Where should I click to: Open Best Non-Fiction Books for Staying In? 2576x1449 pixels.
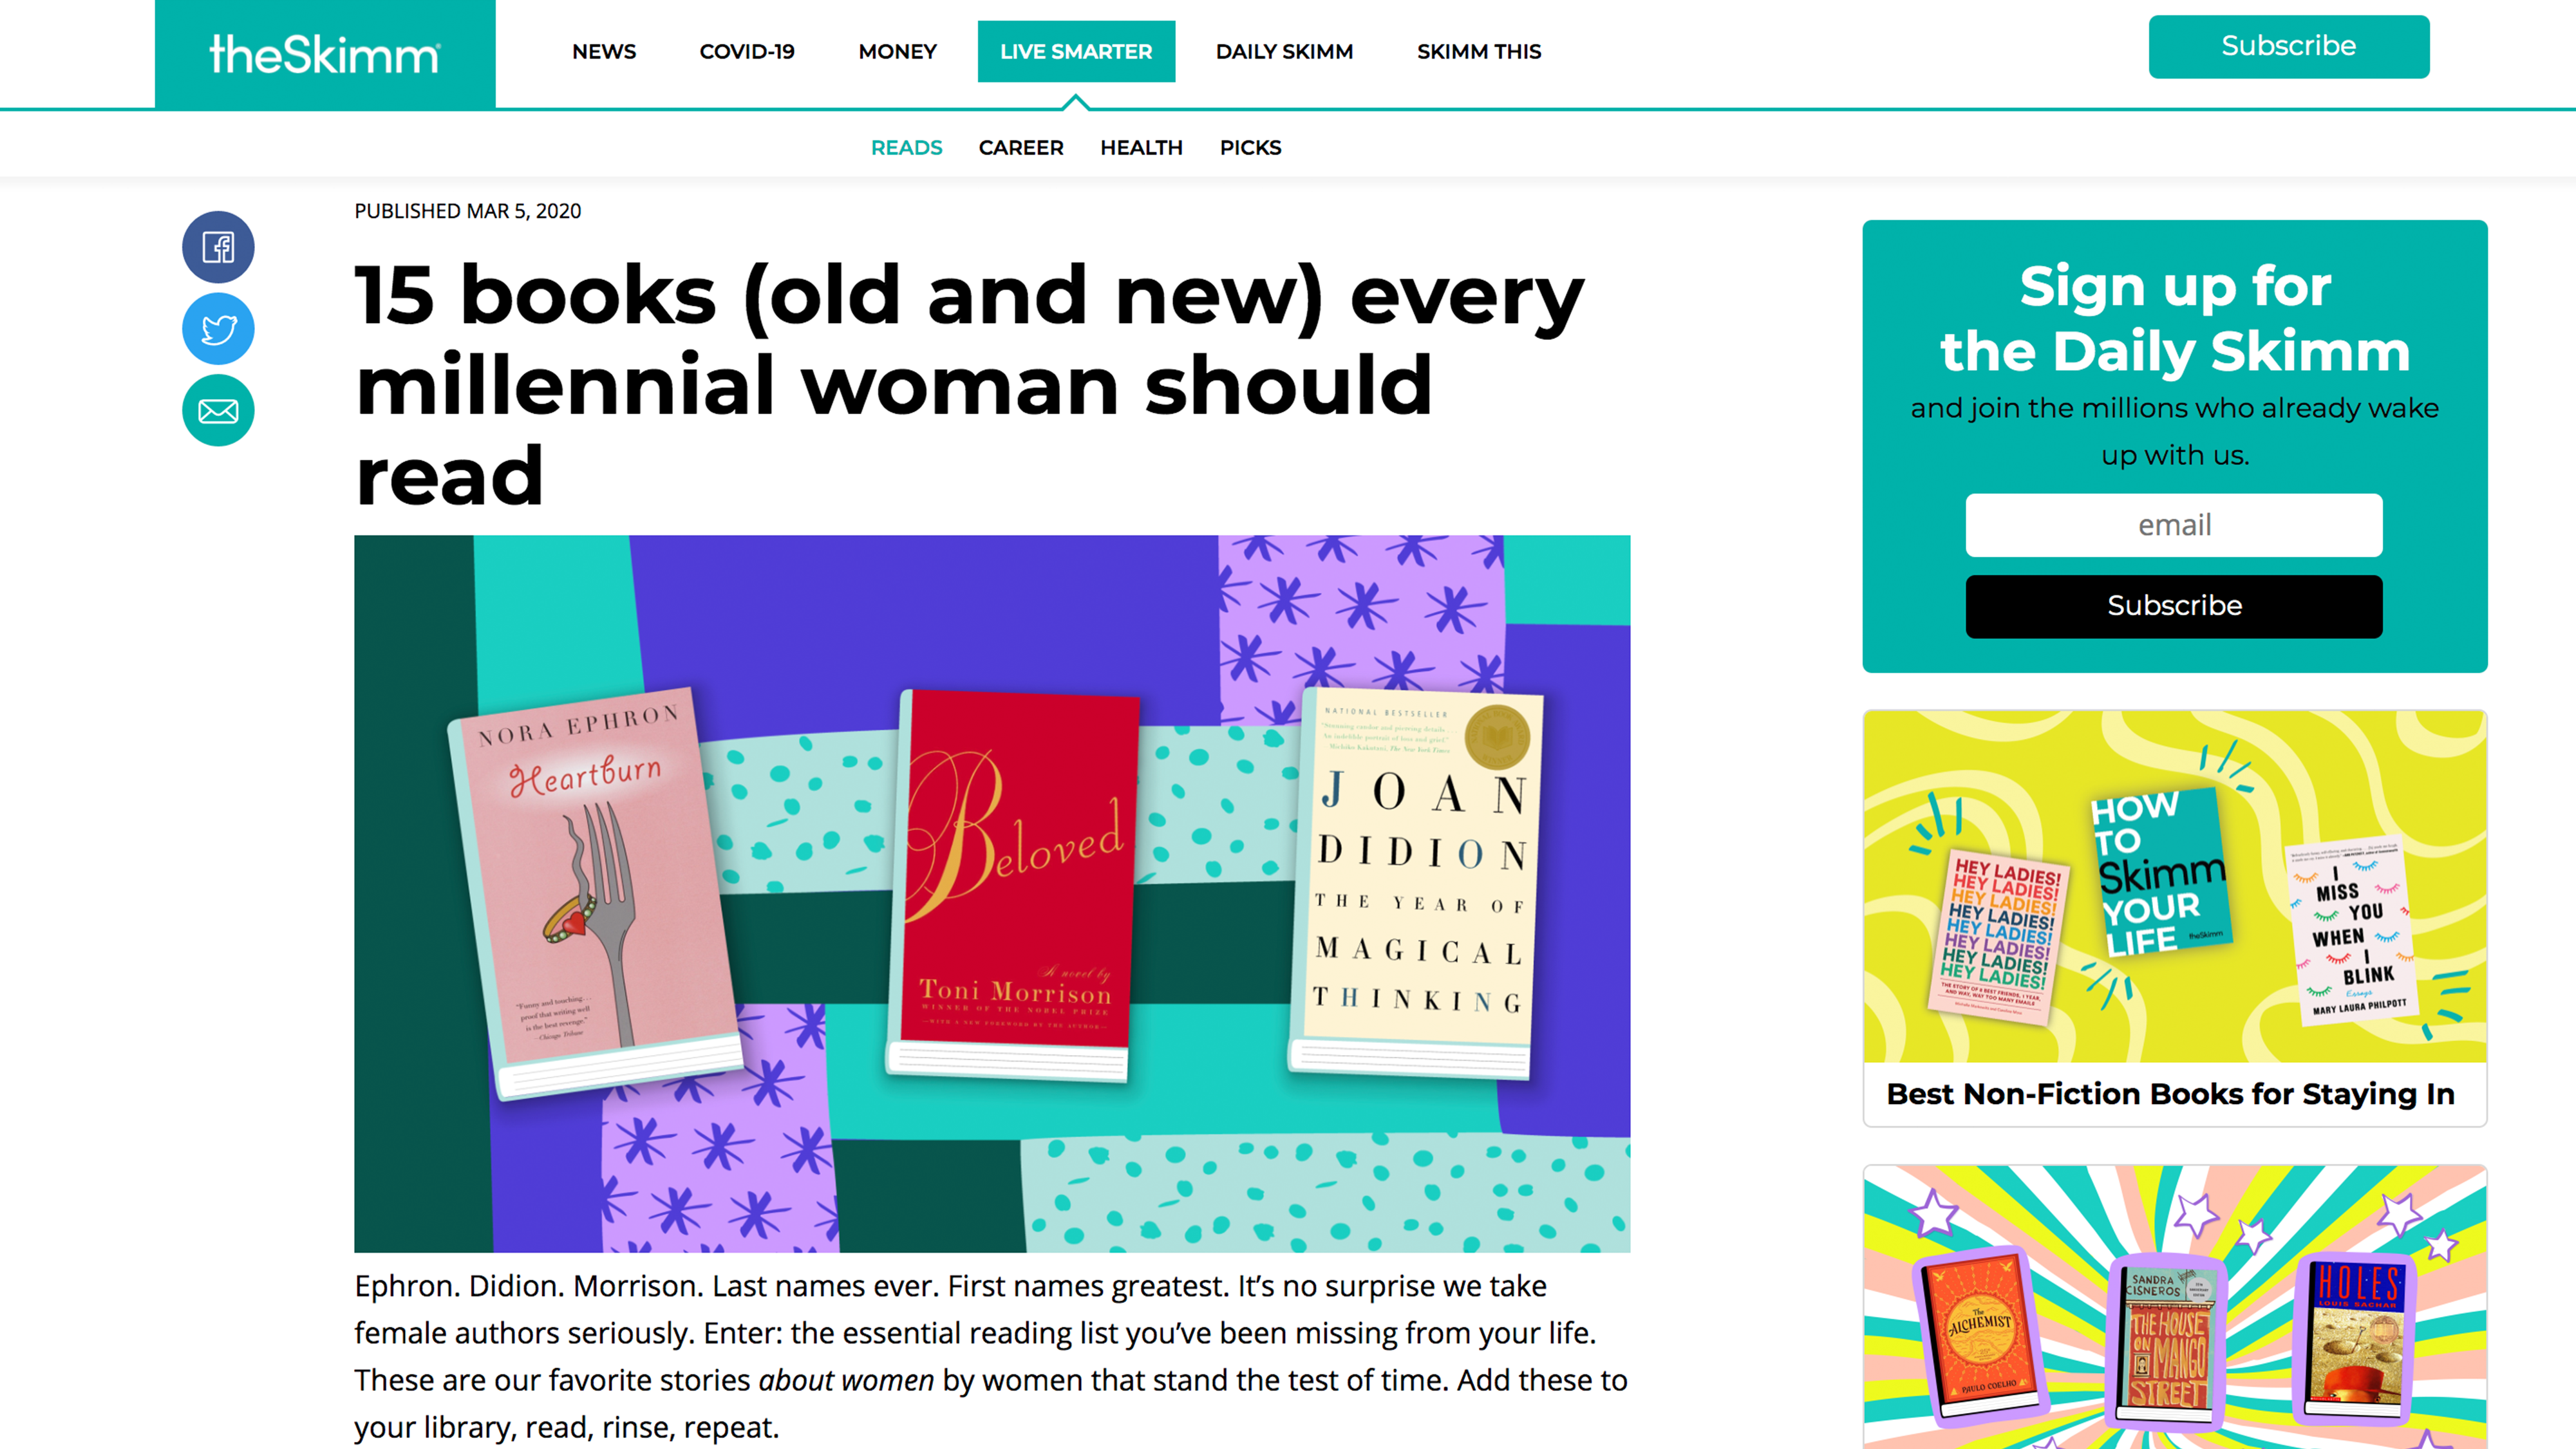tap(2173, 1093)
